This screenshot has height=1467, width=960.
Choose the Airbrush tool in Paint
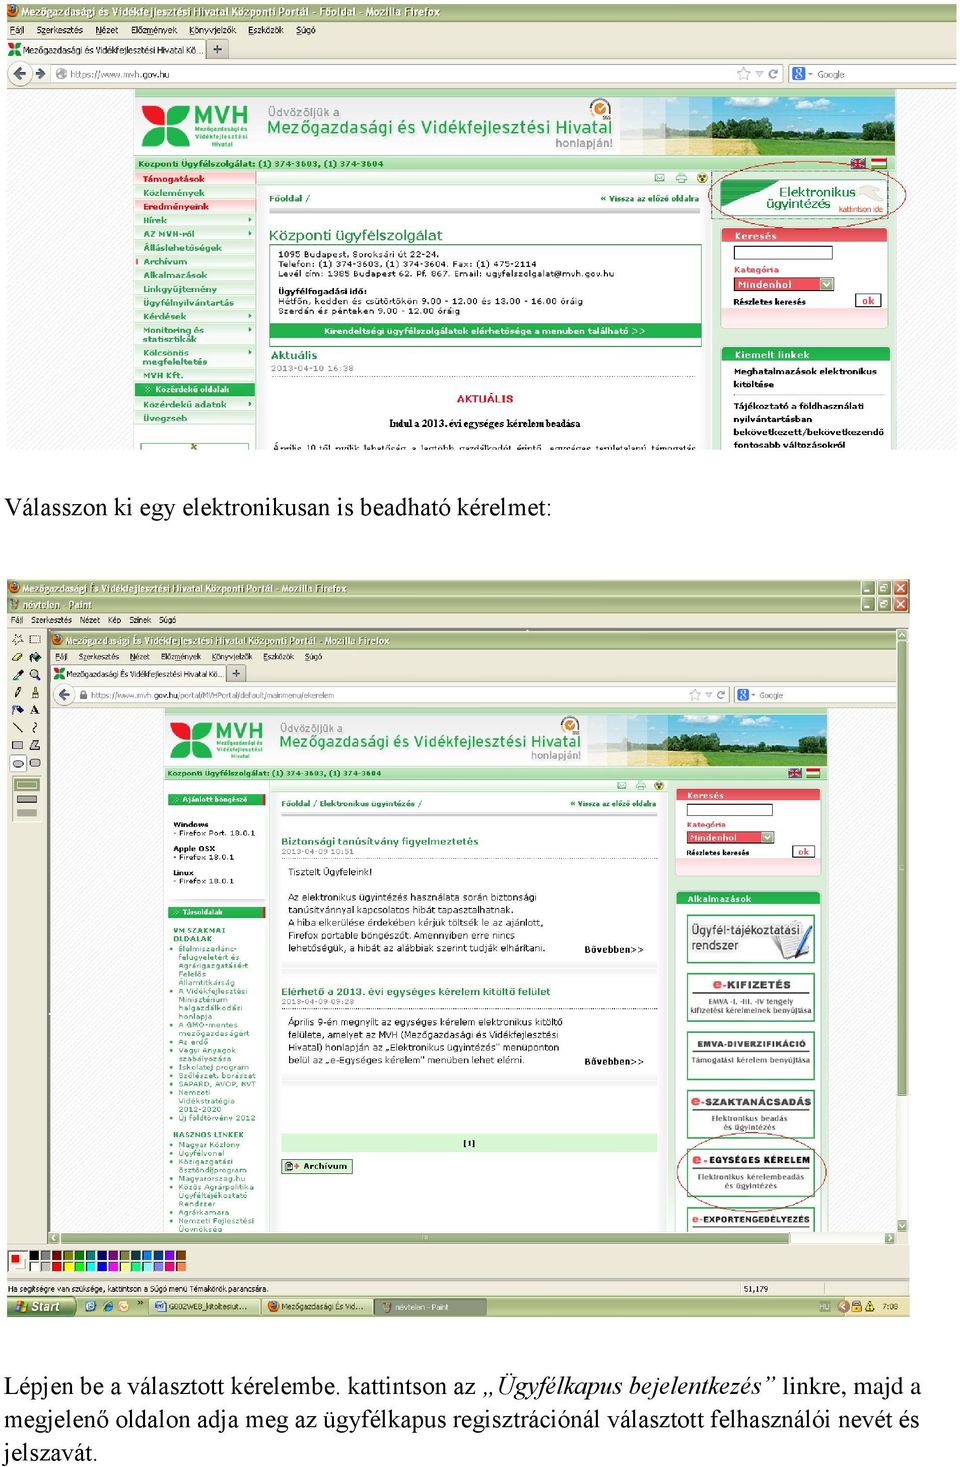tap(17, 710)
